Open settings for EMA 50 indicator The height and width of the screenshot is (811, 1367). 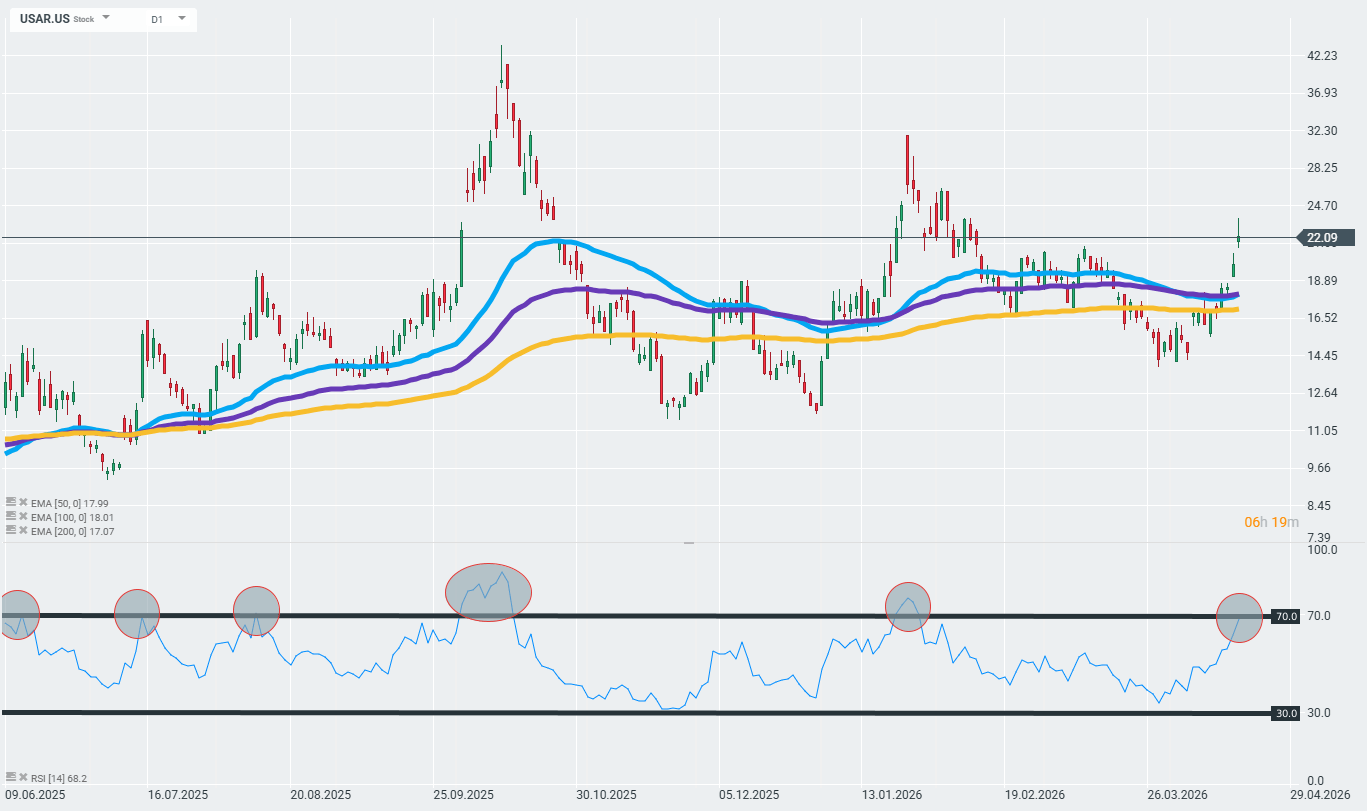click(10, 503)
